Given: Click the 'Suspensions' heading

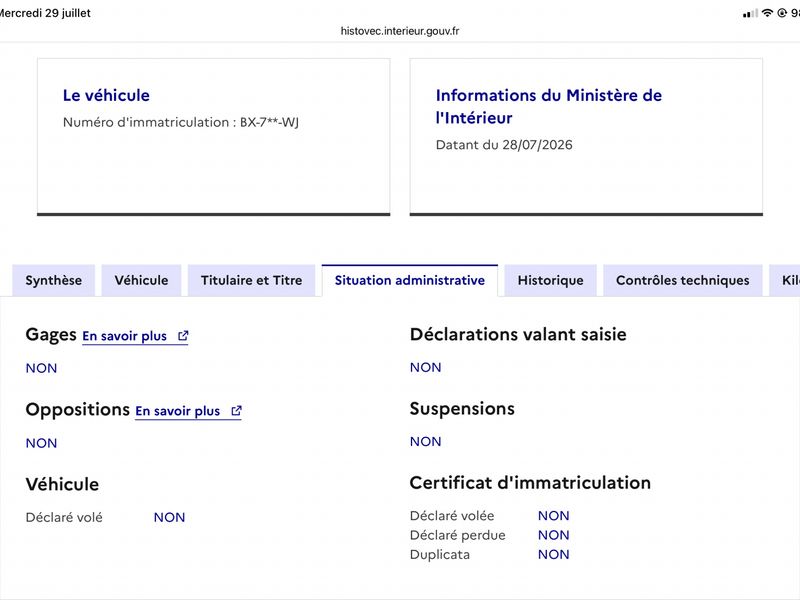Looking at the screenshot, I should (x=462, y=409).
